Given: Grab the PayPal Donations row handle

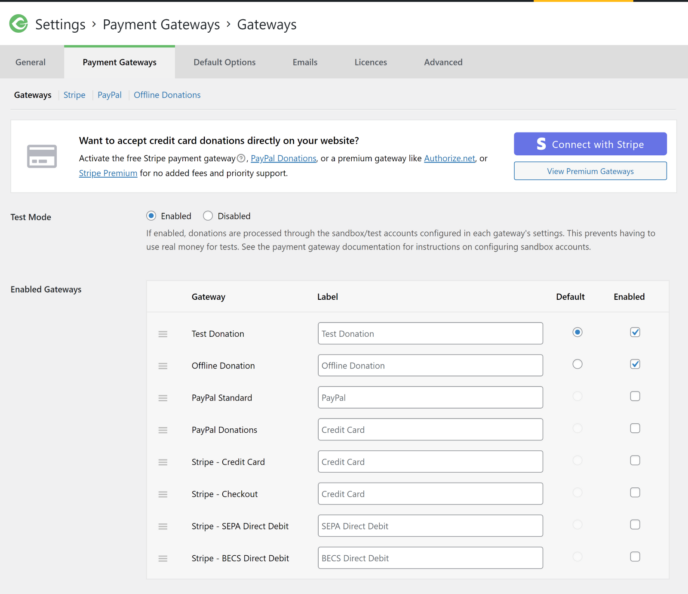Looking at the screenshot, I should [163, 430].
